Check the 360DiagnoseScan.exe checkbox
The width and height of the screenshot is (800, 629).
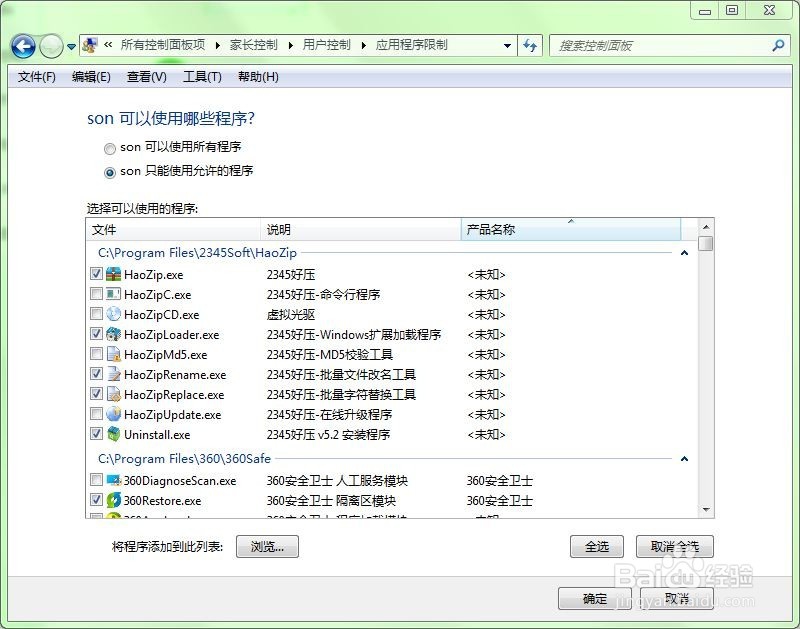[96, 480]
